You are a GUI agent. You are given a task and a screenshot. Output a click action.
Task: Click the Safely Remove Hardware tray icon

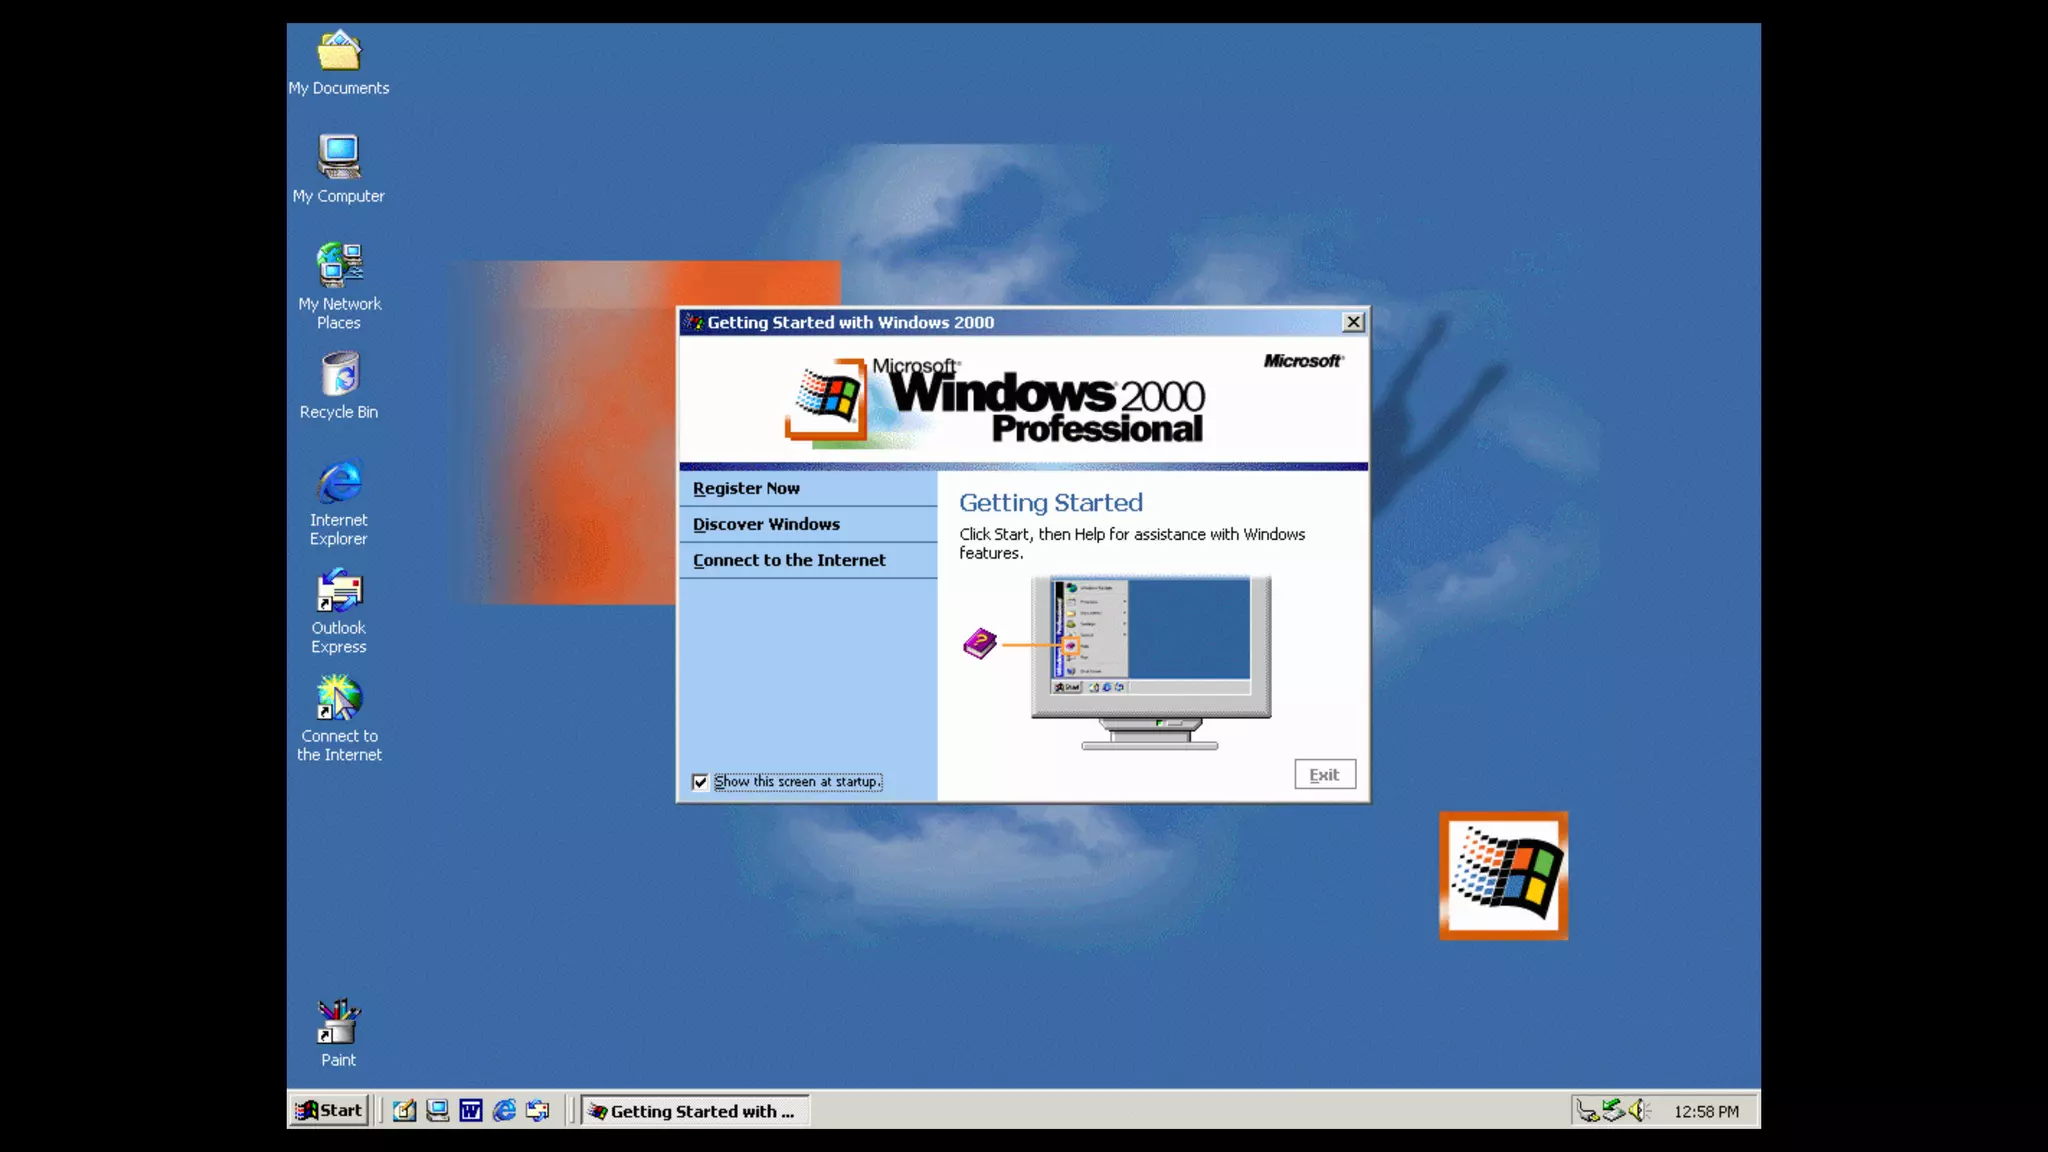(1612, 1110)
